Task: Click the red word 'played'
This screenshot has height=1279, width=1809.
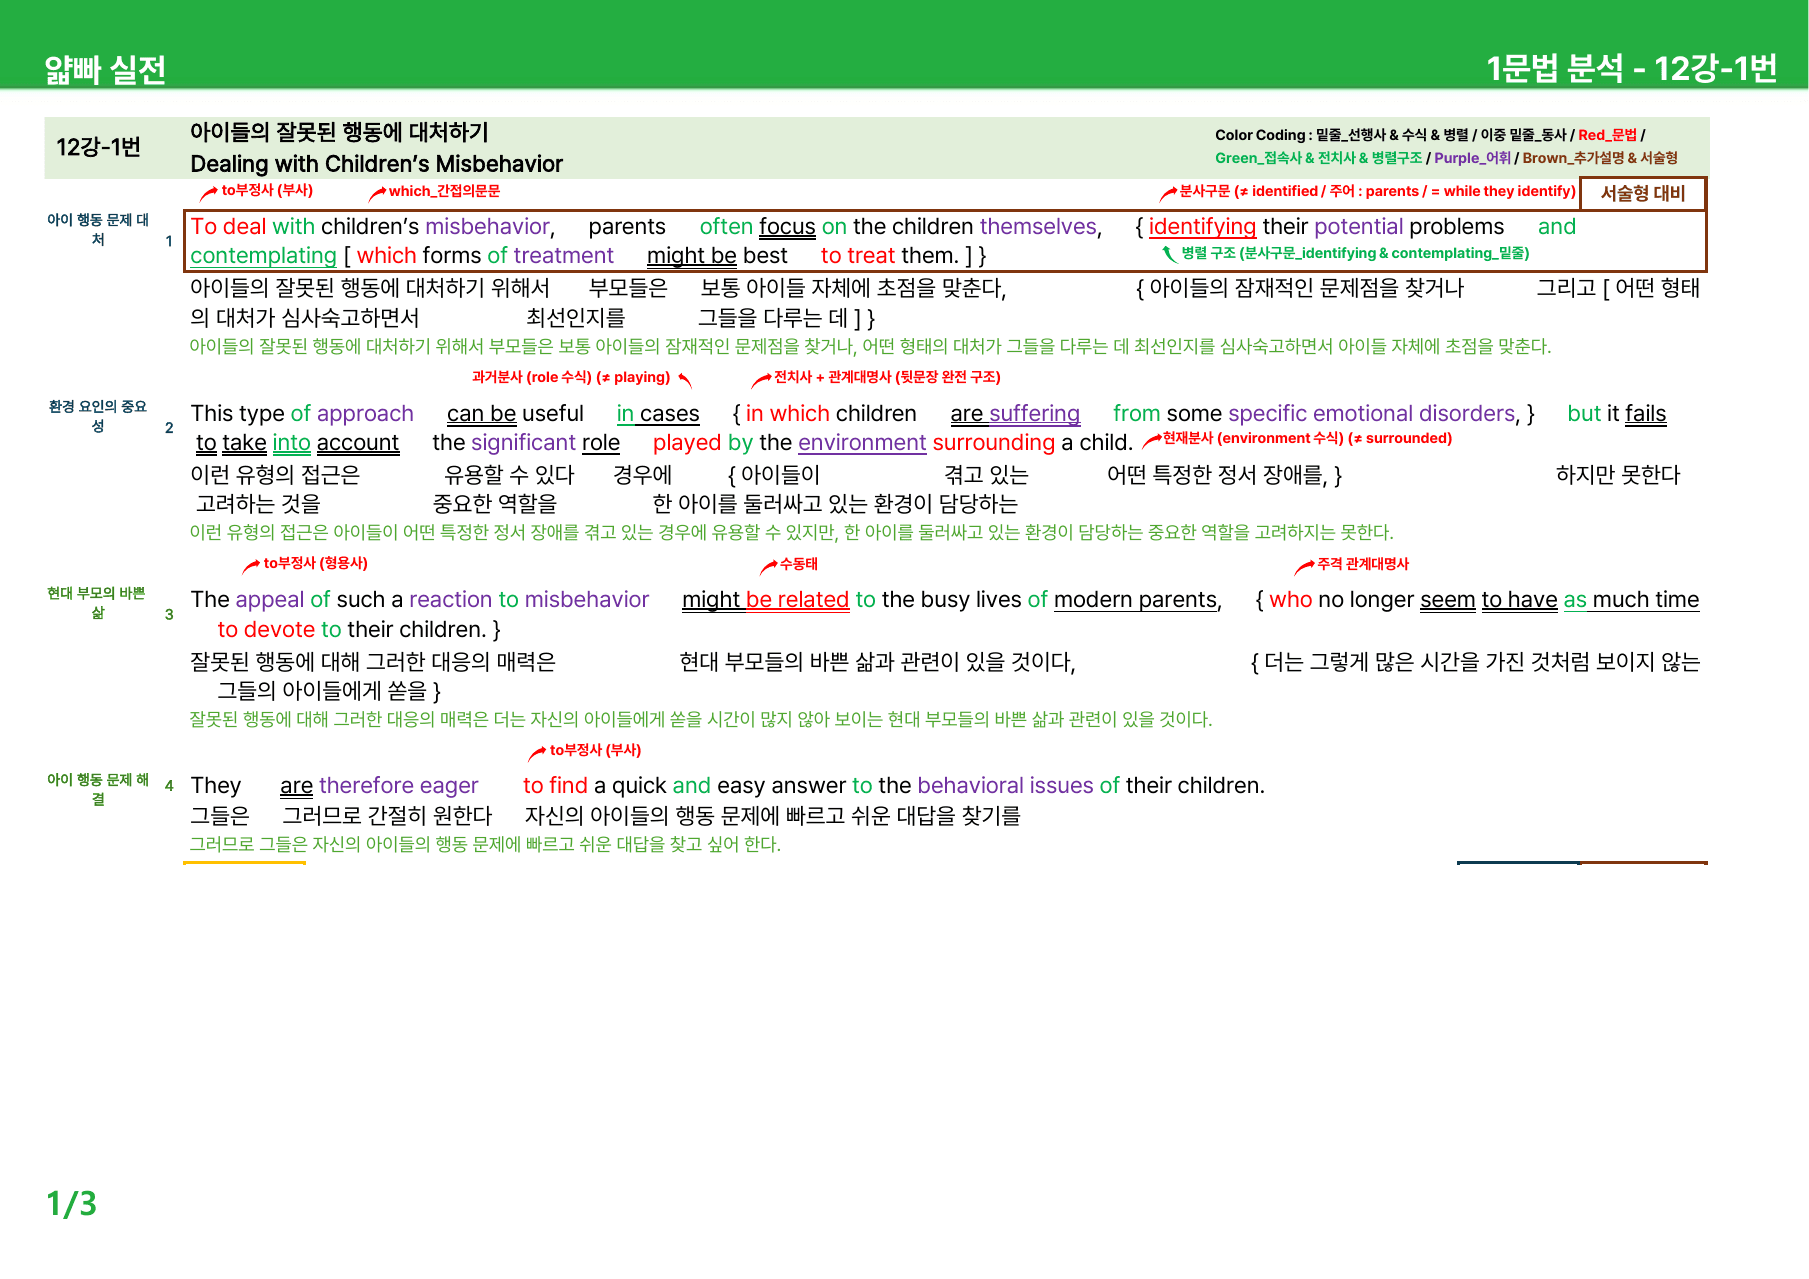Action: point(687,443)
